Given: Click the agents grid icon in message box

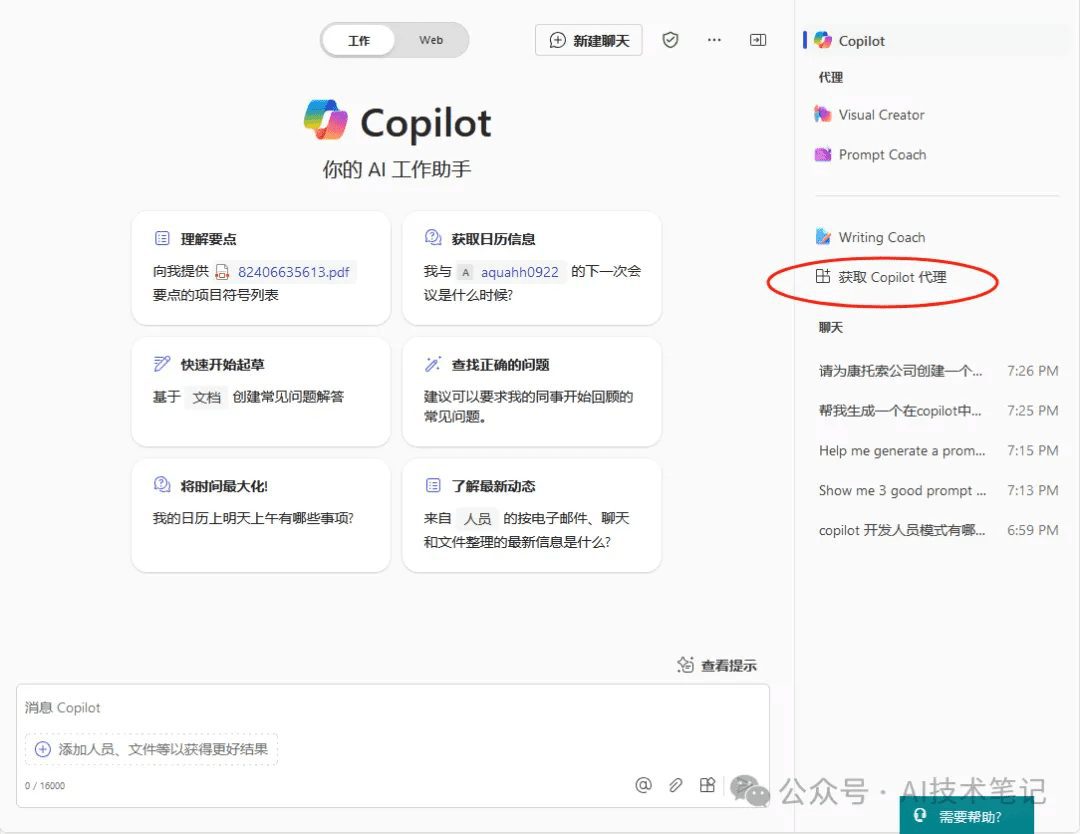Looking at the screenshot, I should pos(707,785).
